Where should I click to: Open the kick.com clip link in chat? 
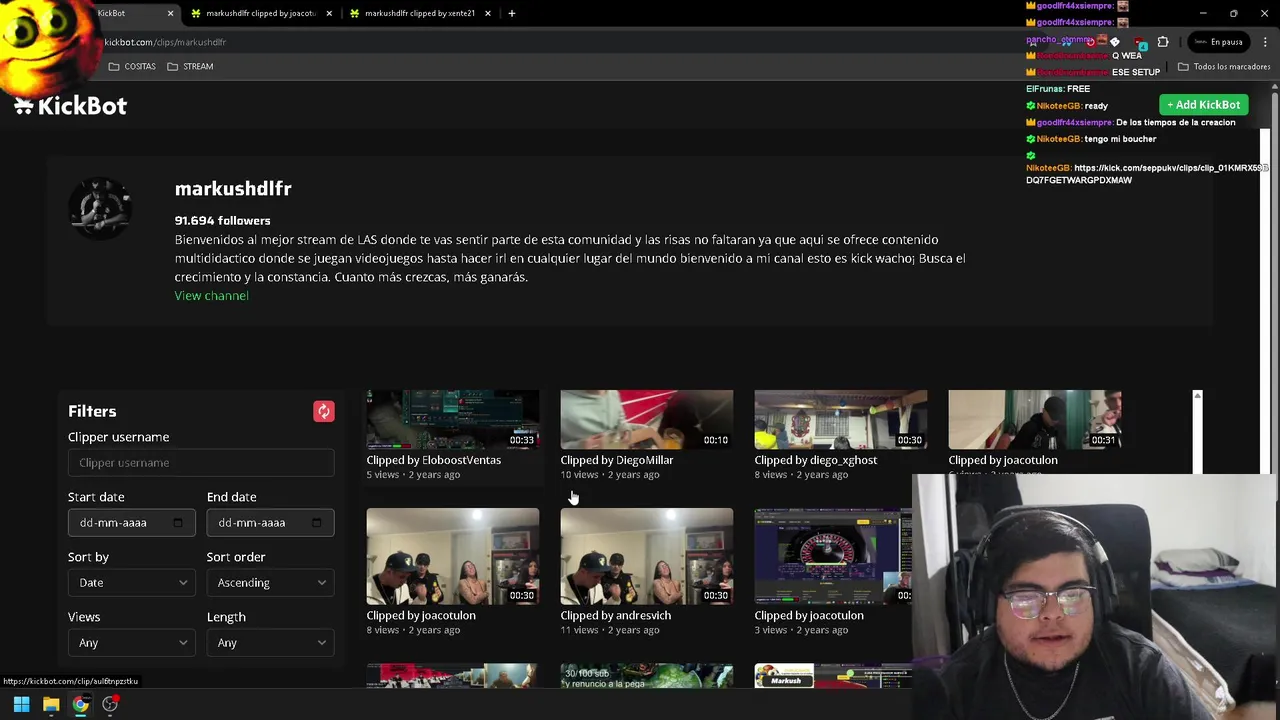1148,174
